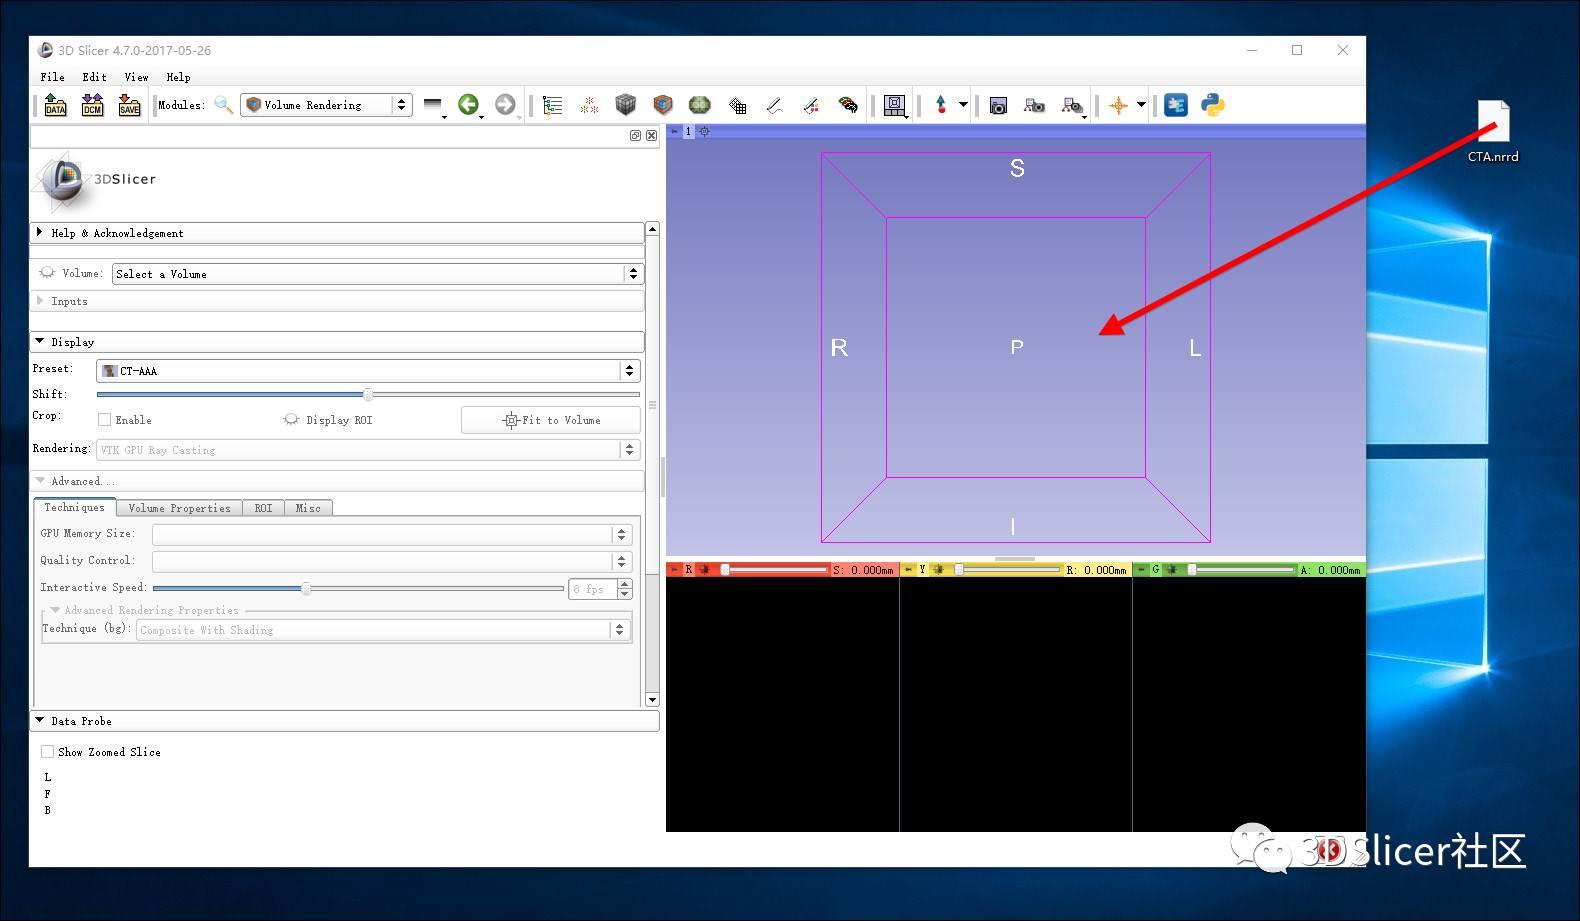Click the screenshot camera icon

pos(998,105)
